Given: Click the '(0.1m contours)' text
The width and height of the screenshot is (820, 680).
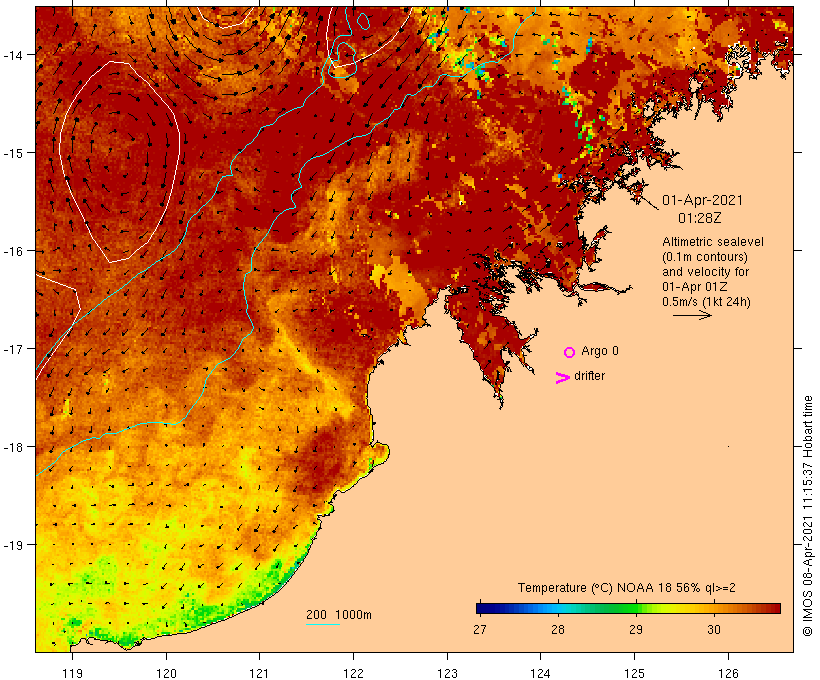Looking at the screenshot, I should coord(704,257).
